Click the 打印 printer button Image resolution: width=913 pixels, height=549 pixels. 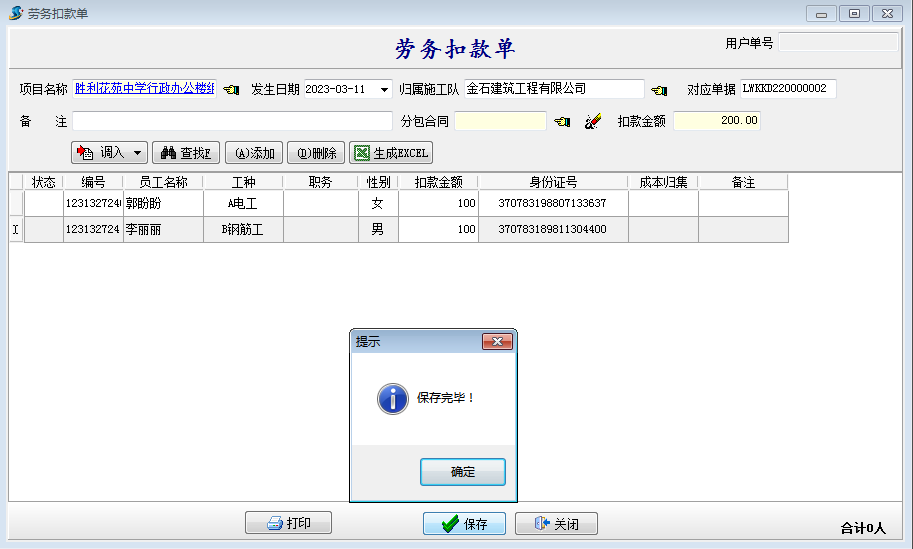pyautogui.click(x=288, y=523)
